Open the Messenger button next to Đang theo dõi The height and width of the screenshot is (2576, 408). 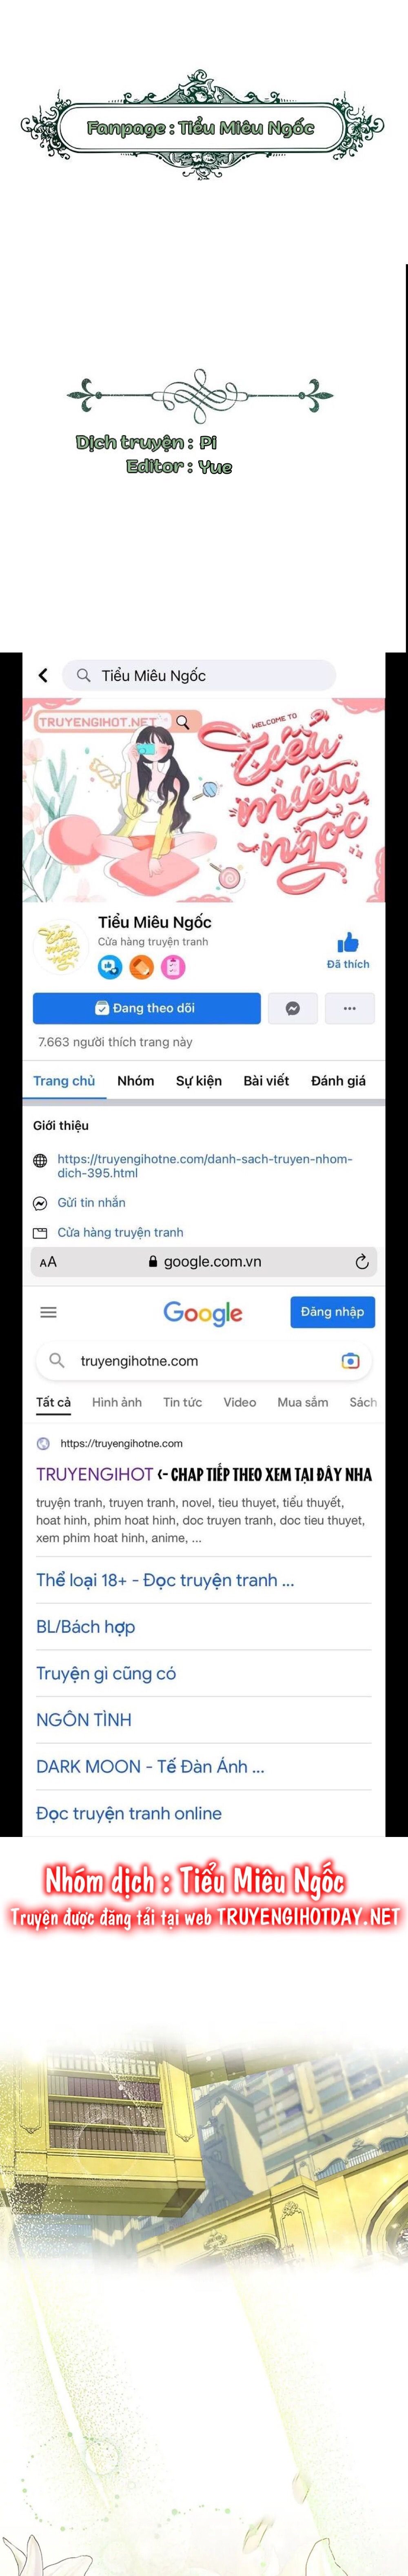[293, 1008]
